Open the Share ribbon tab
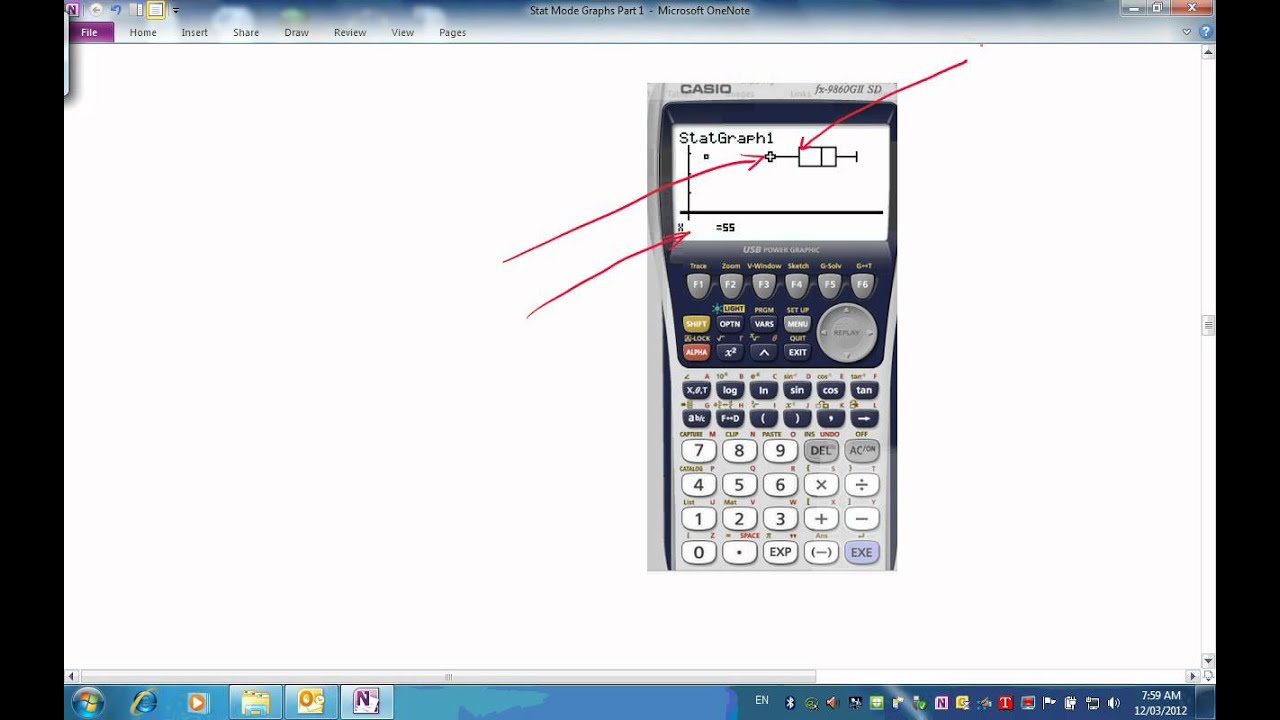 click(246, 32)
